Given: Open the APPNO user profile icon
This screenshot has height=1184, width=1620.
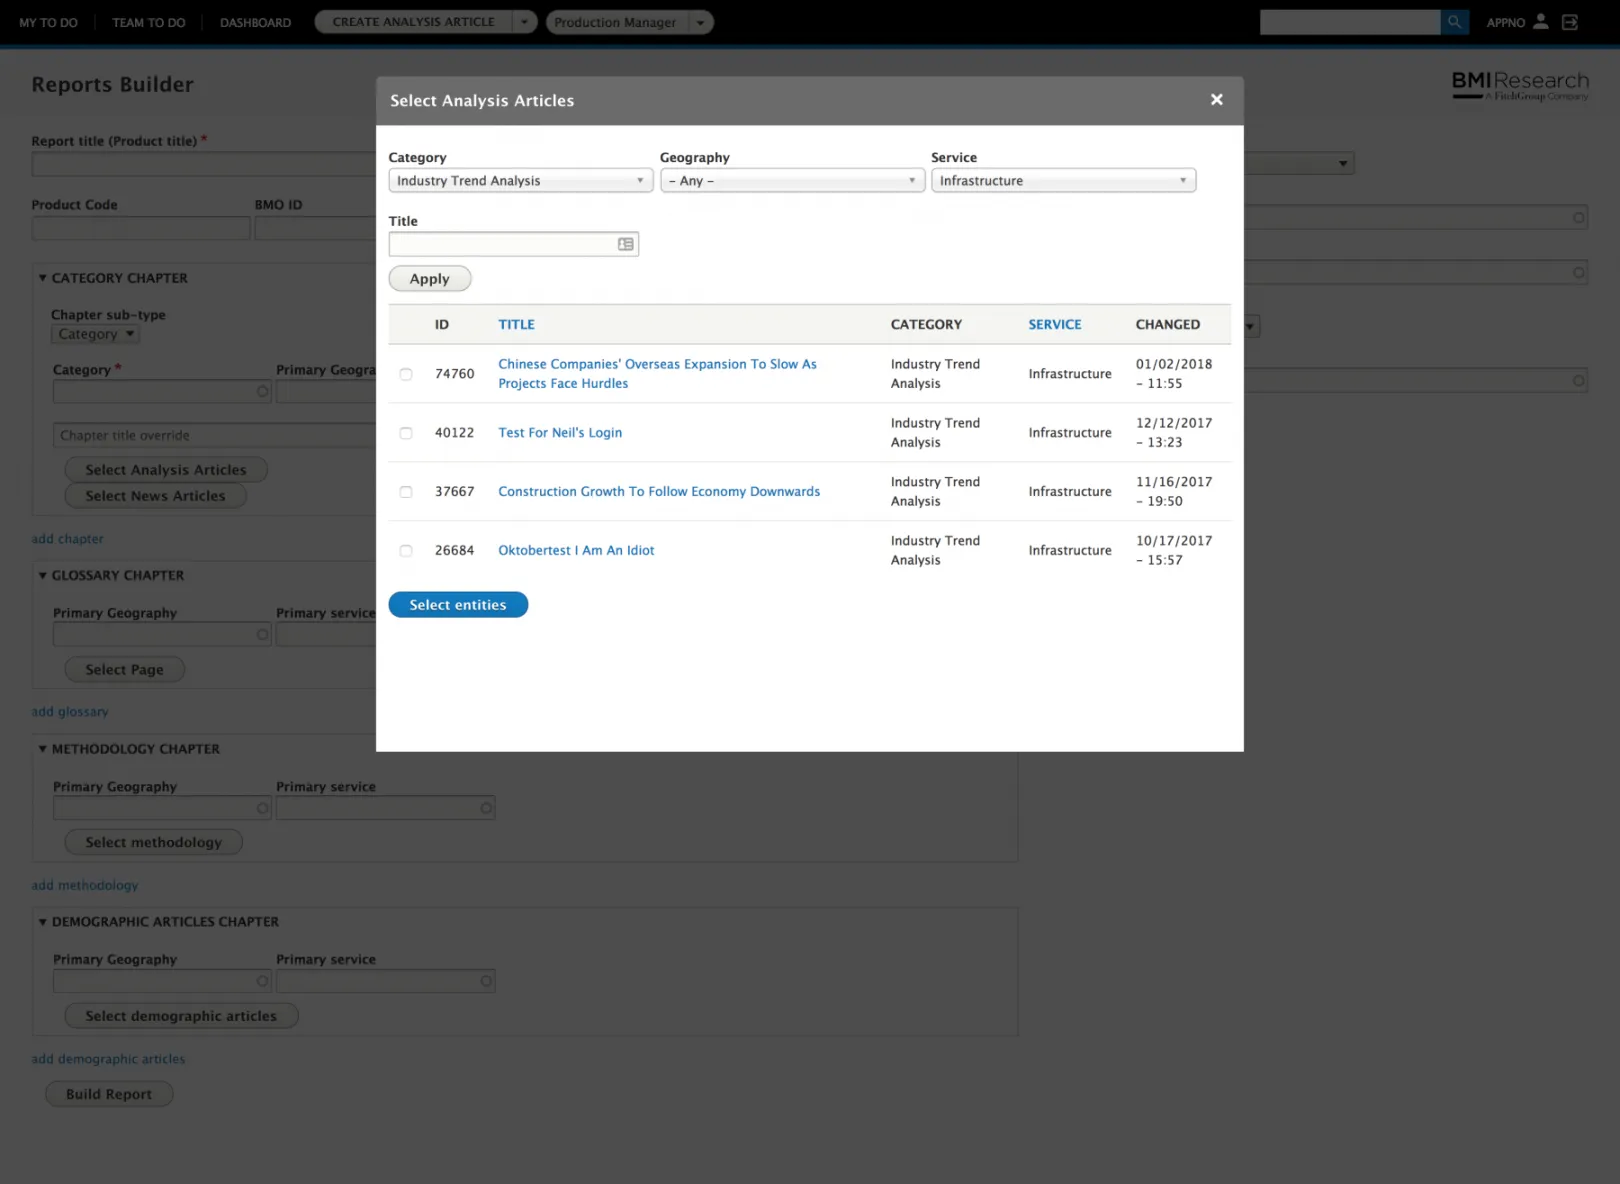Looking at the screenshot, I should 1541,21.
